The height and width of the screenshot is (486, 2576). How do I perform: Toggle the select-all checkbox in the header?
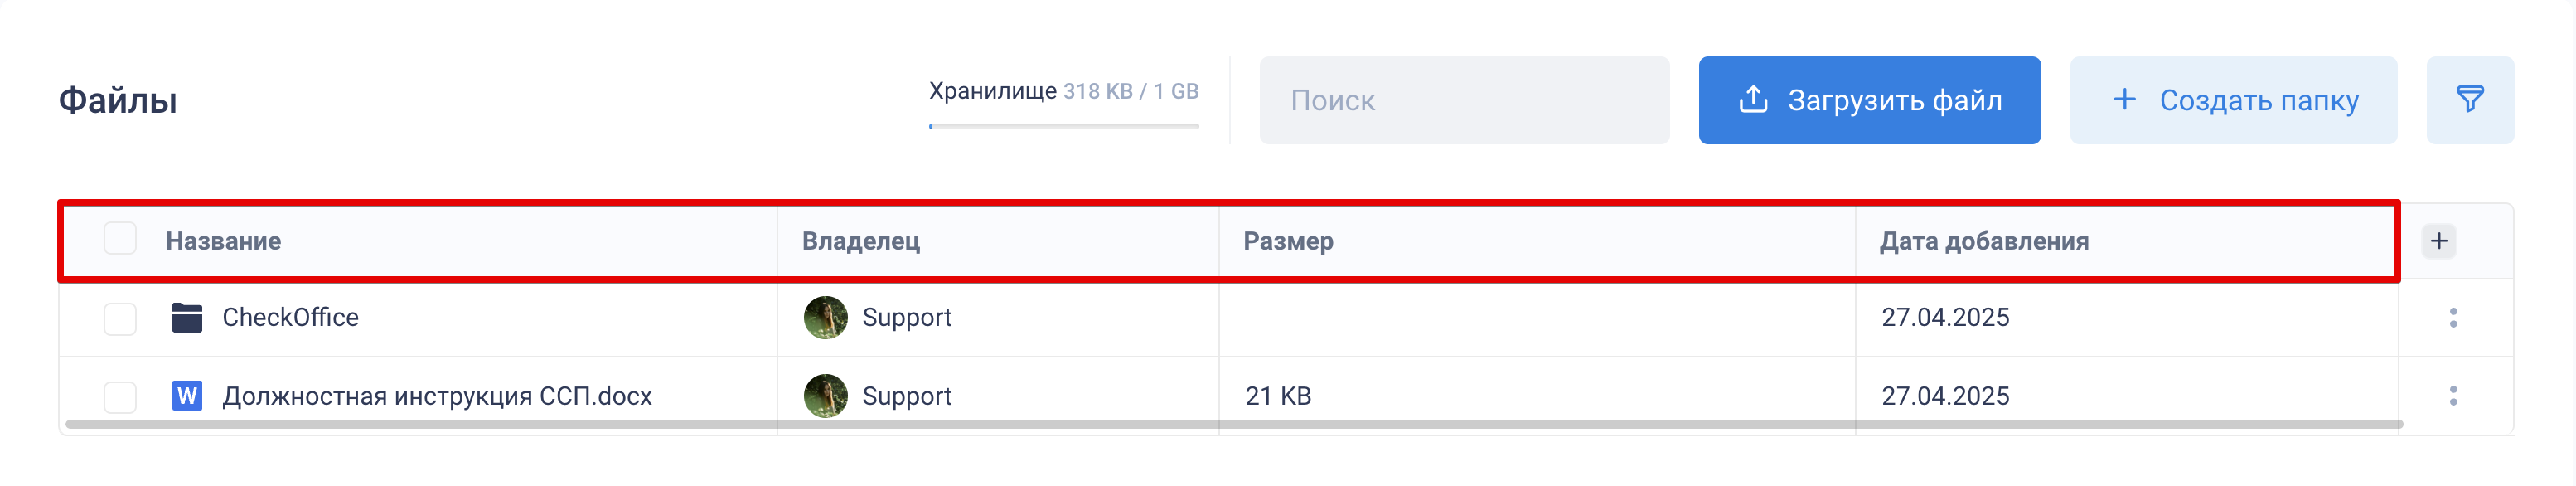click(120, 239)
